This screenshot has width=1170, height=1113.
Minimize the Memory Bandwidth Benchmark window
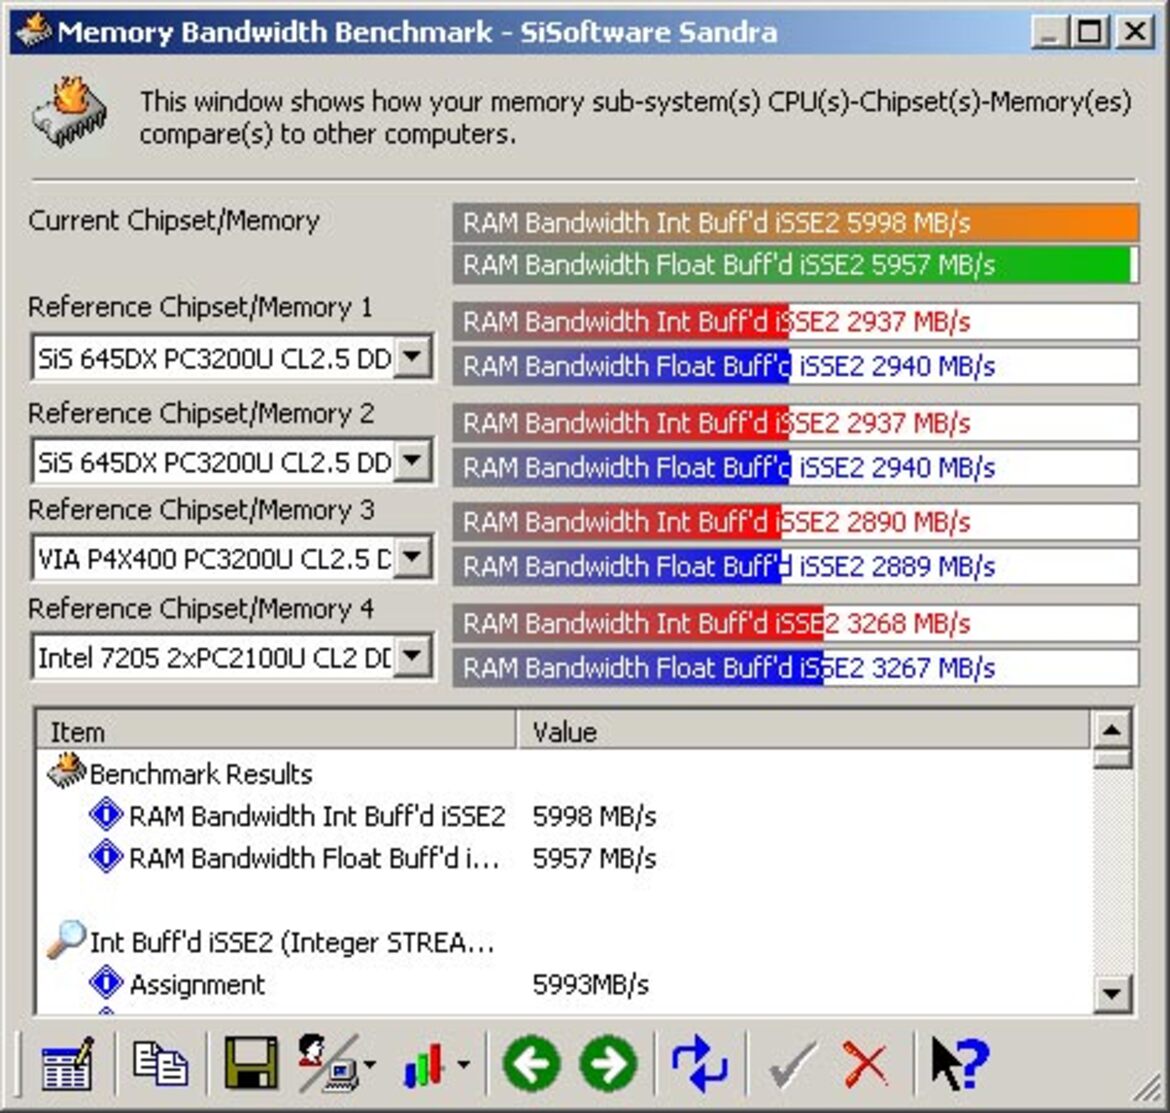[1048, 32]
